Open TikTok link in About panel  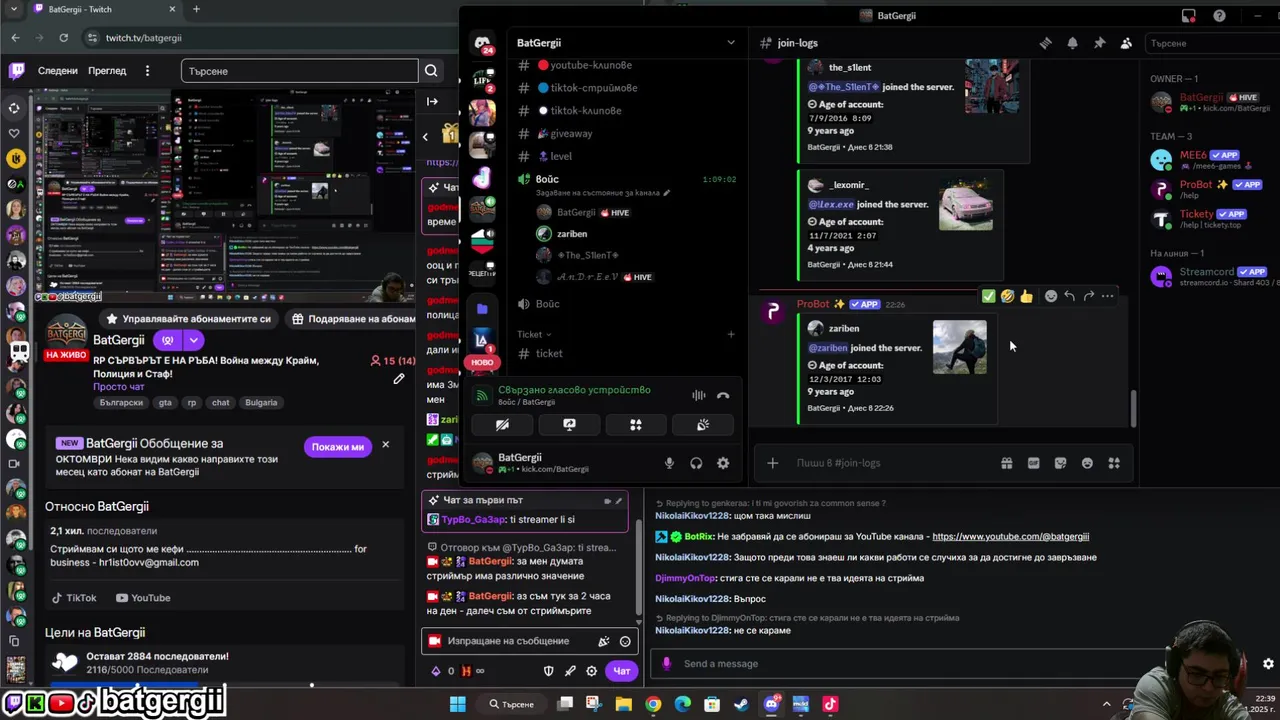(74, 598)
